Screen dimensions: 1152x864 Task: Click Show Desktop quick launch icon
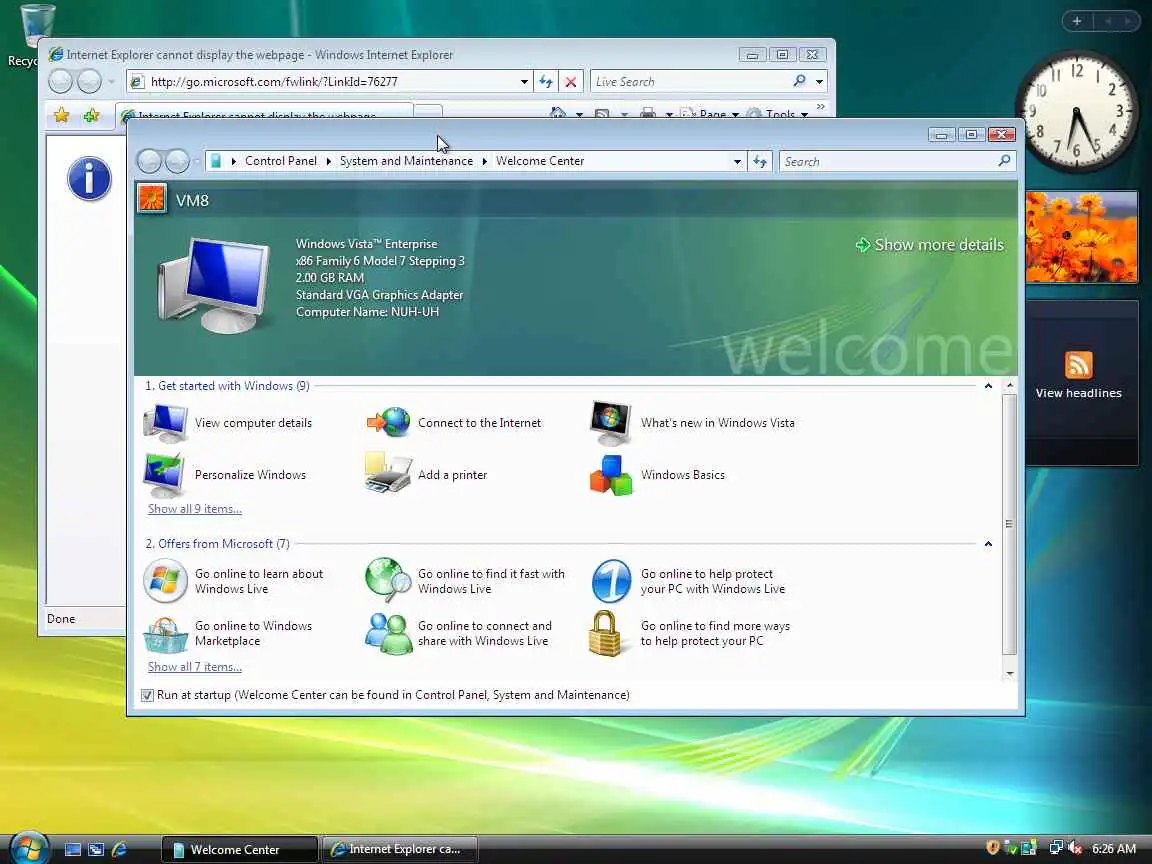[73, 849]
